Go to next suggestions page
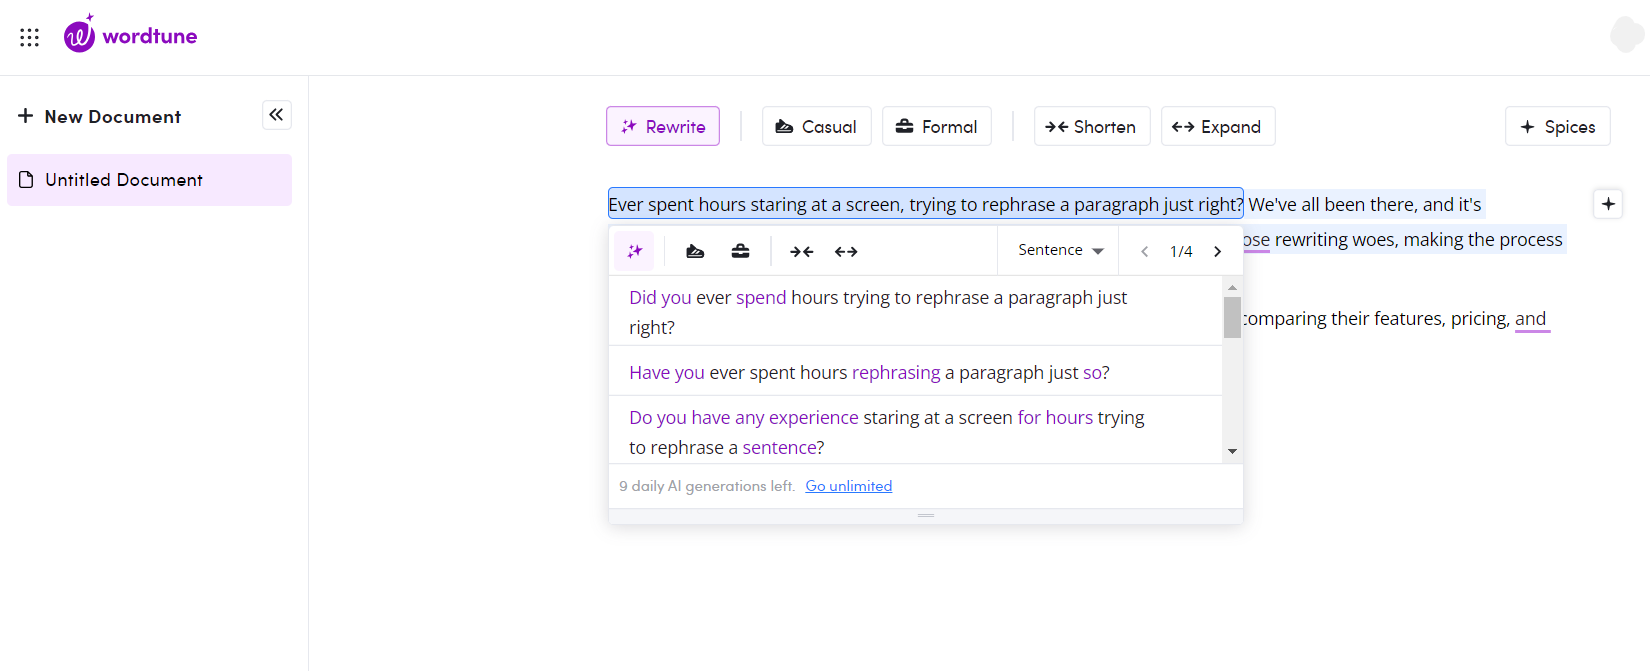 pos(1217,251)
